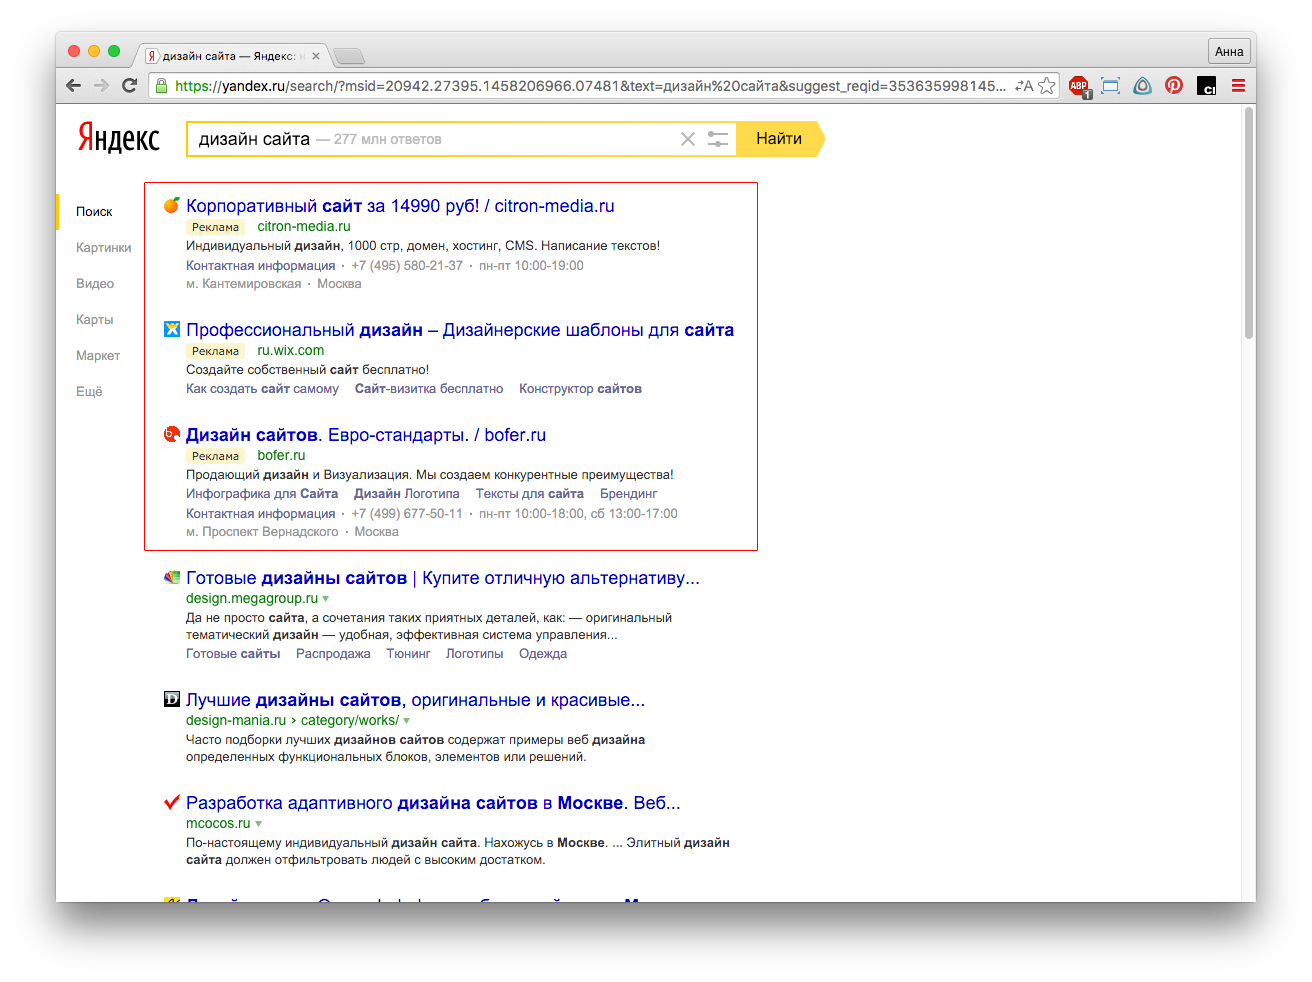Click the bofer.ru green URL link
Image resolution: width=1312 pixels, height=982 pixels.
[281, 456]
